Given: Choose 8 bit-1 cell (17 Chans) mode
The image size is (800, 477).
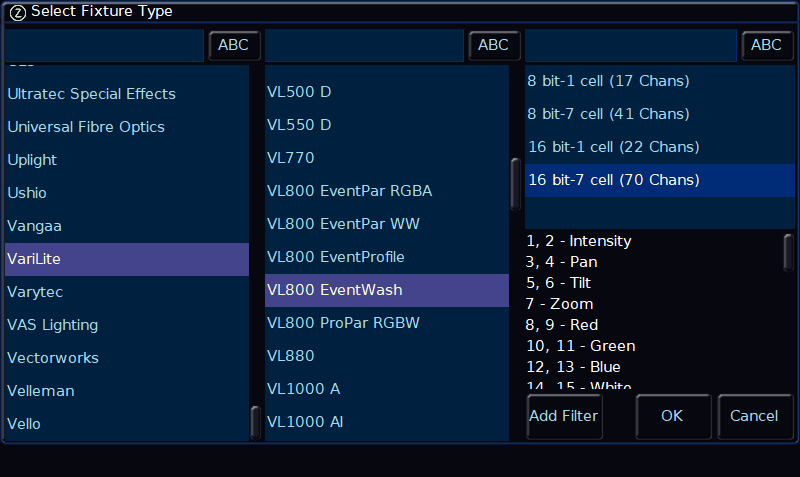Looking at the screenshot, I should [660, 81].
